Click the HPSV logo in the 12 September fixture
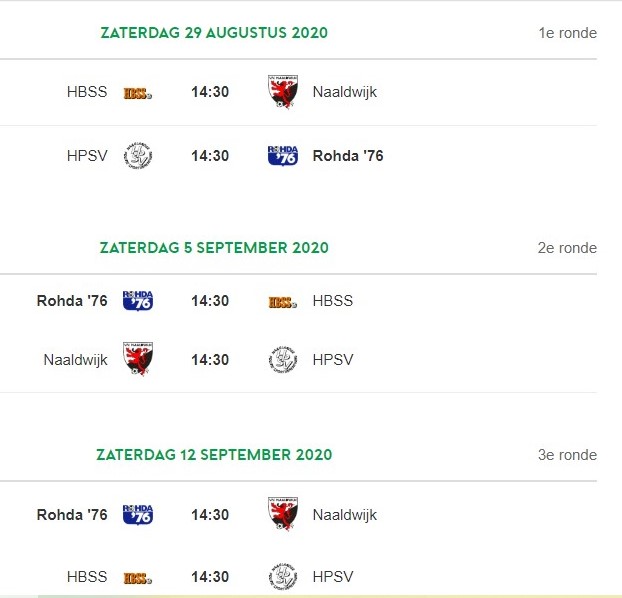This screenshot has width=622, height=598. [x=283, y=577]
